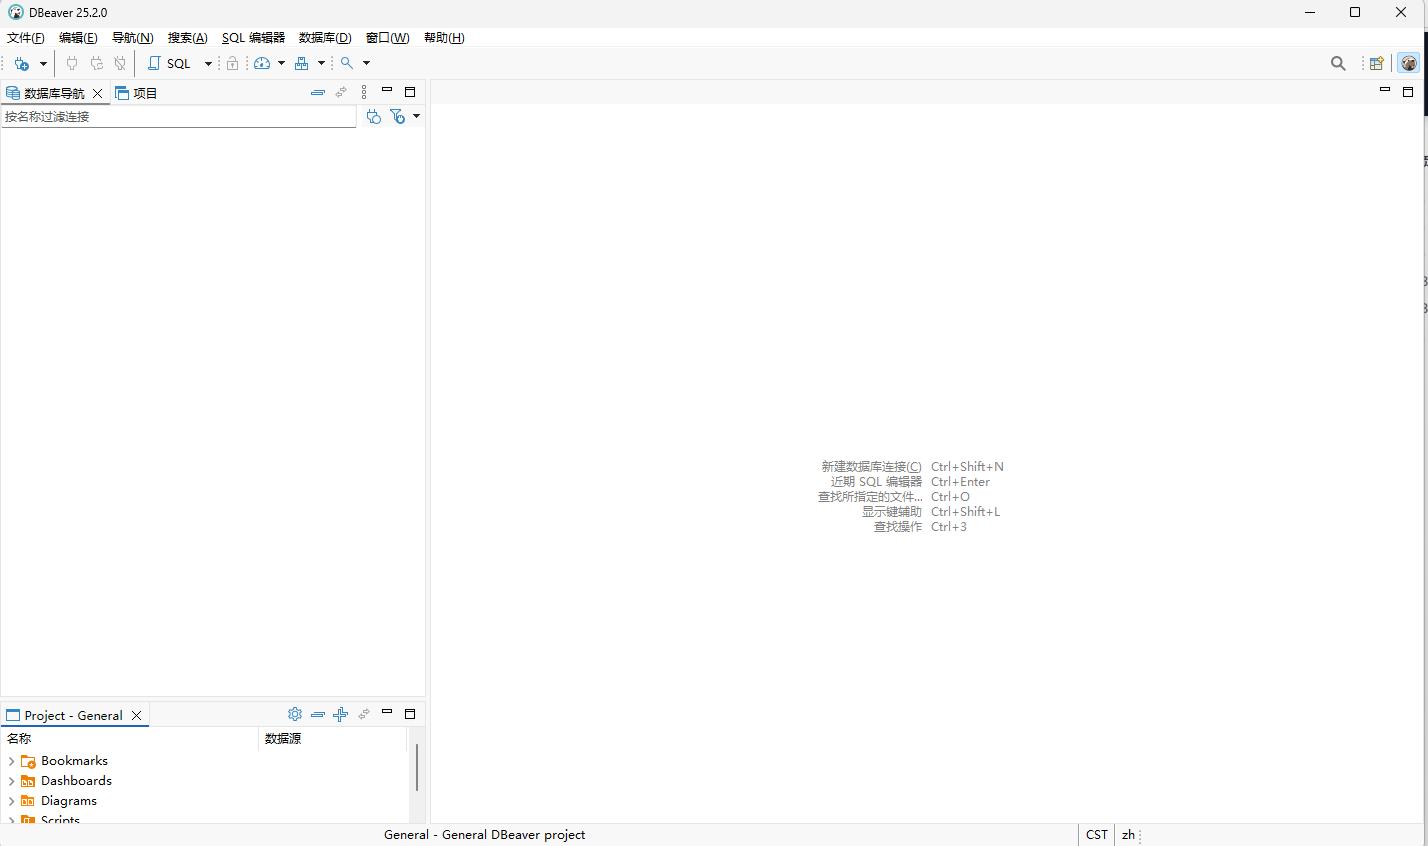Image resolution: width=1428 pixels, height=846 pixels.
Task: Click the magnifier search tool in left toolbar
Action: [347, 63]
